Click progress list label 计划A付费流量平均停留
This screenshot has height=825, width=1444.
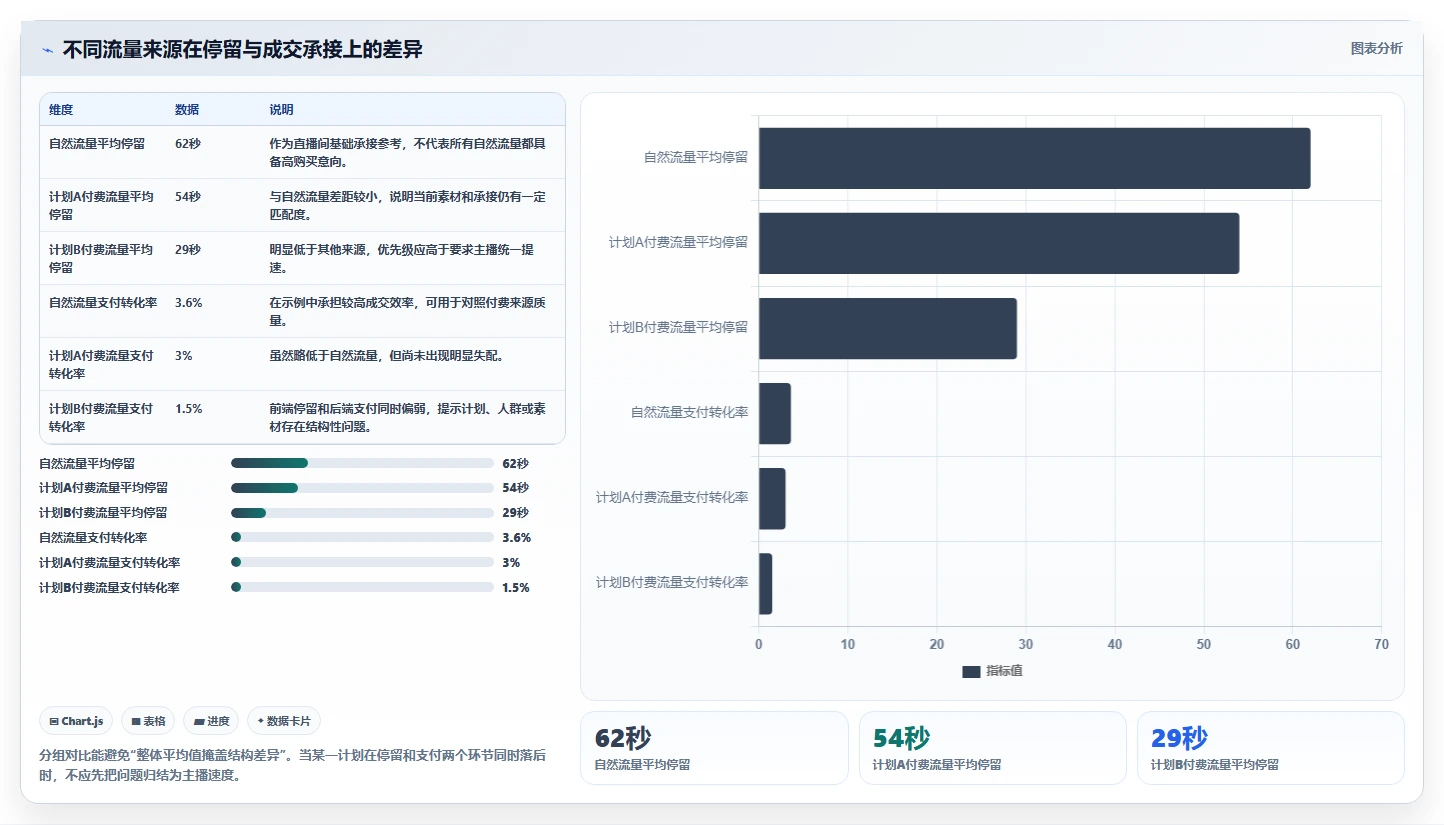coord(104,488)
